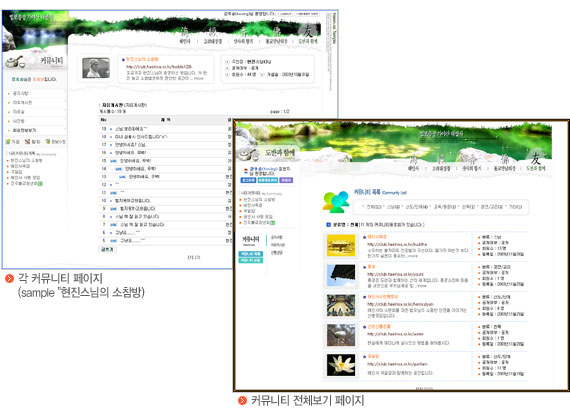The height and width of the screenshot is (419, 570).
Task: Click the teapot icon beside 커뮤니티 header
Action: (15, 62)
